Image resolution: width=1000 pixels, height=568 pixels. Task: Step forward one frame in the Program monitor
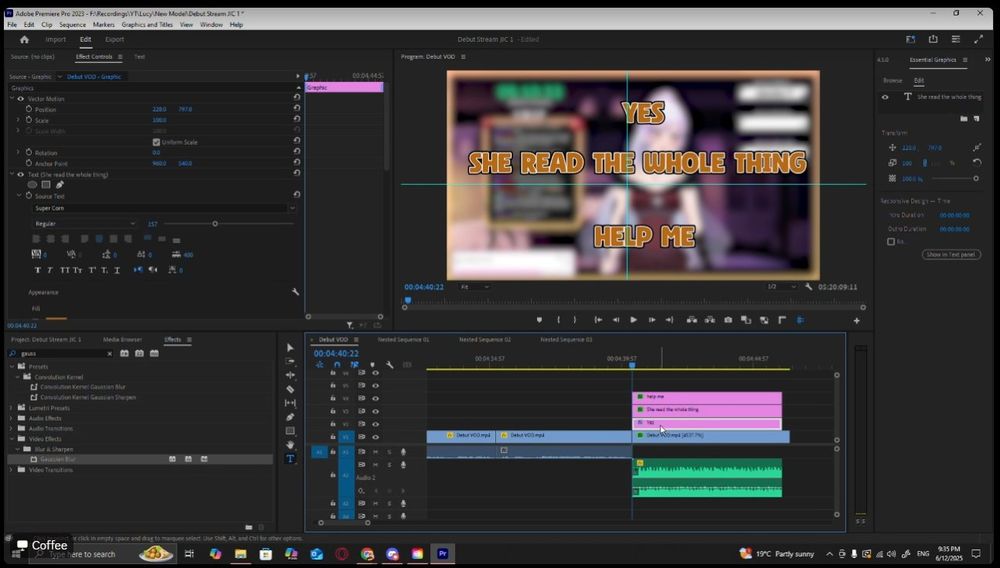pos(651,320)
